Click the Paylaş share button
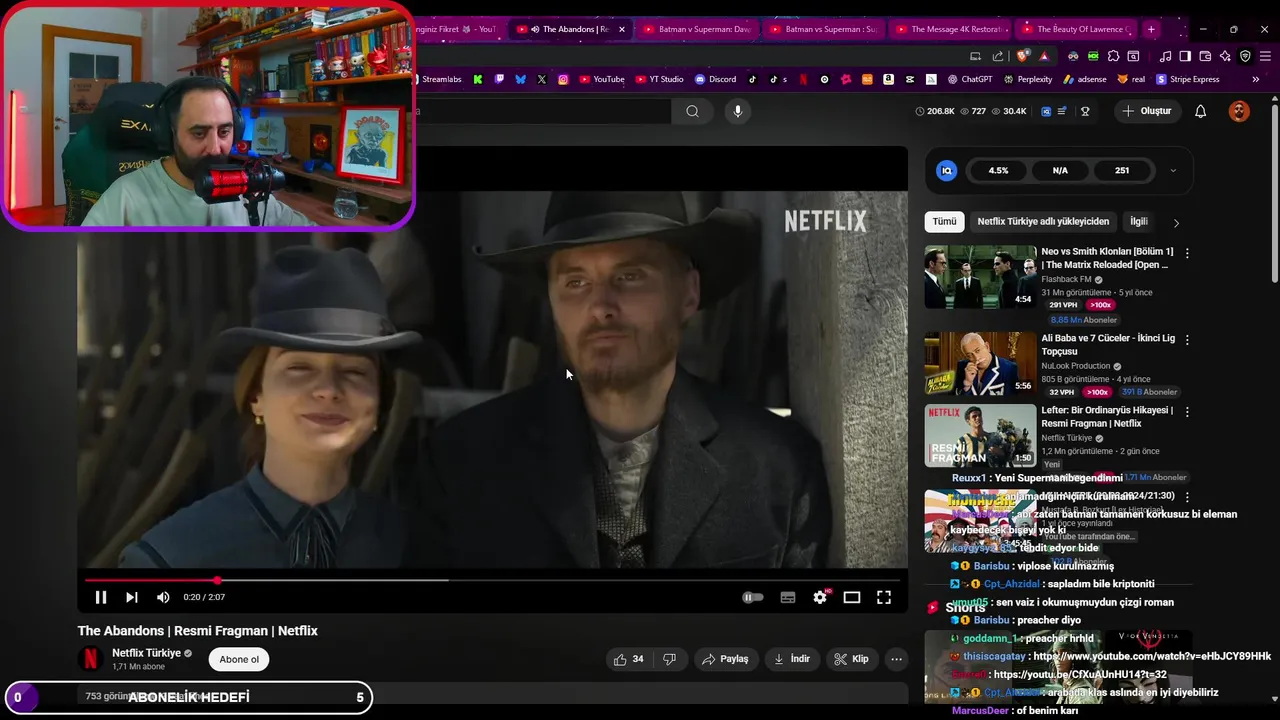 click(726, 659)
